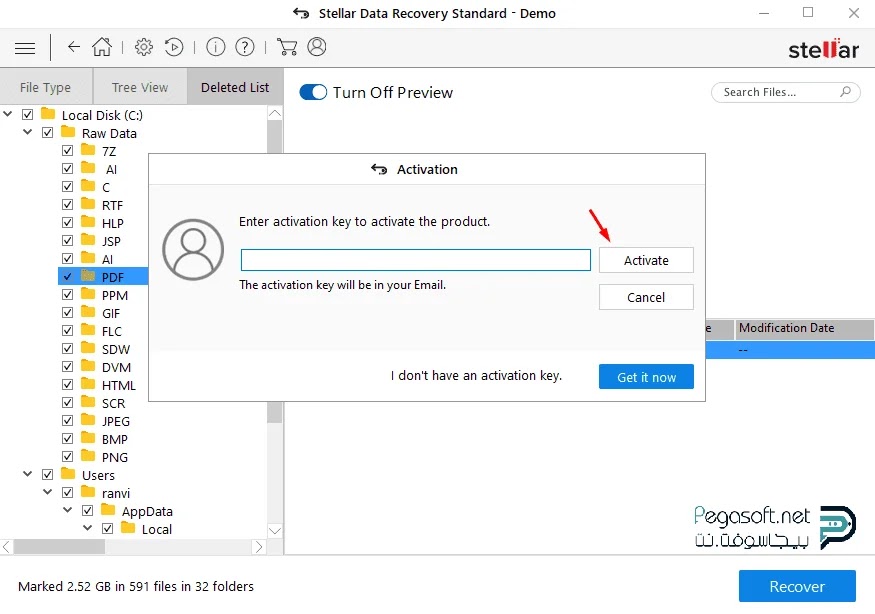Click the BMP folder icon
Viewport: 875px width, 614px height.
(x=88, y=438)
